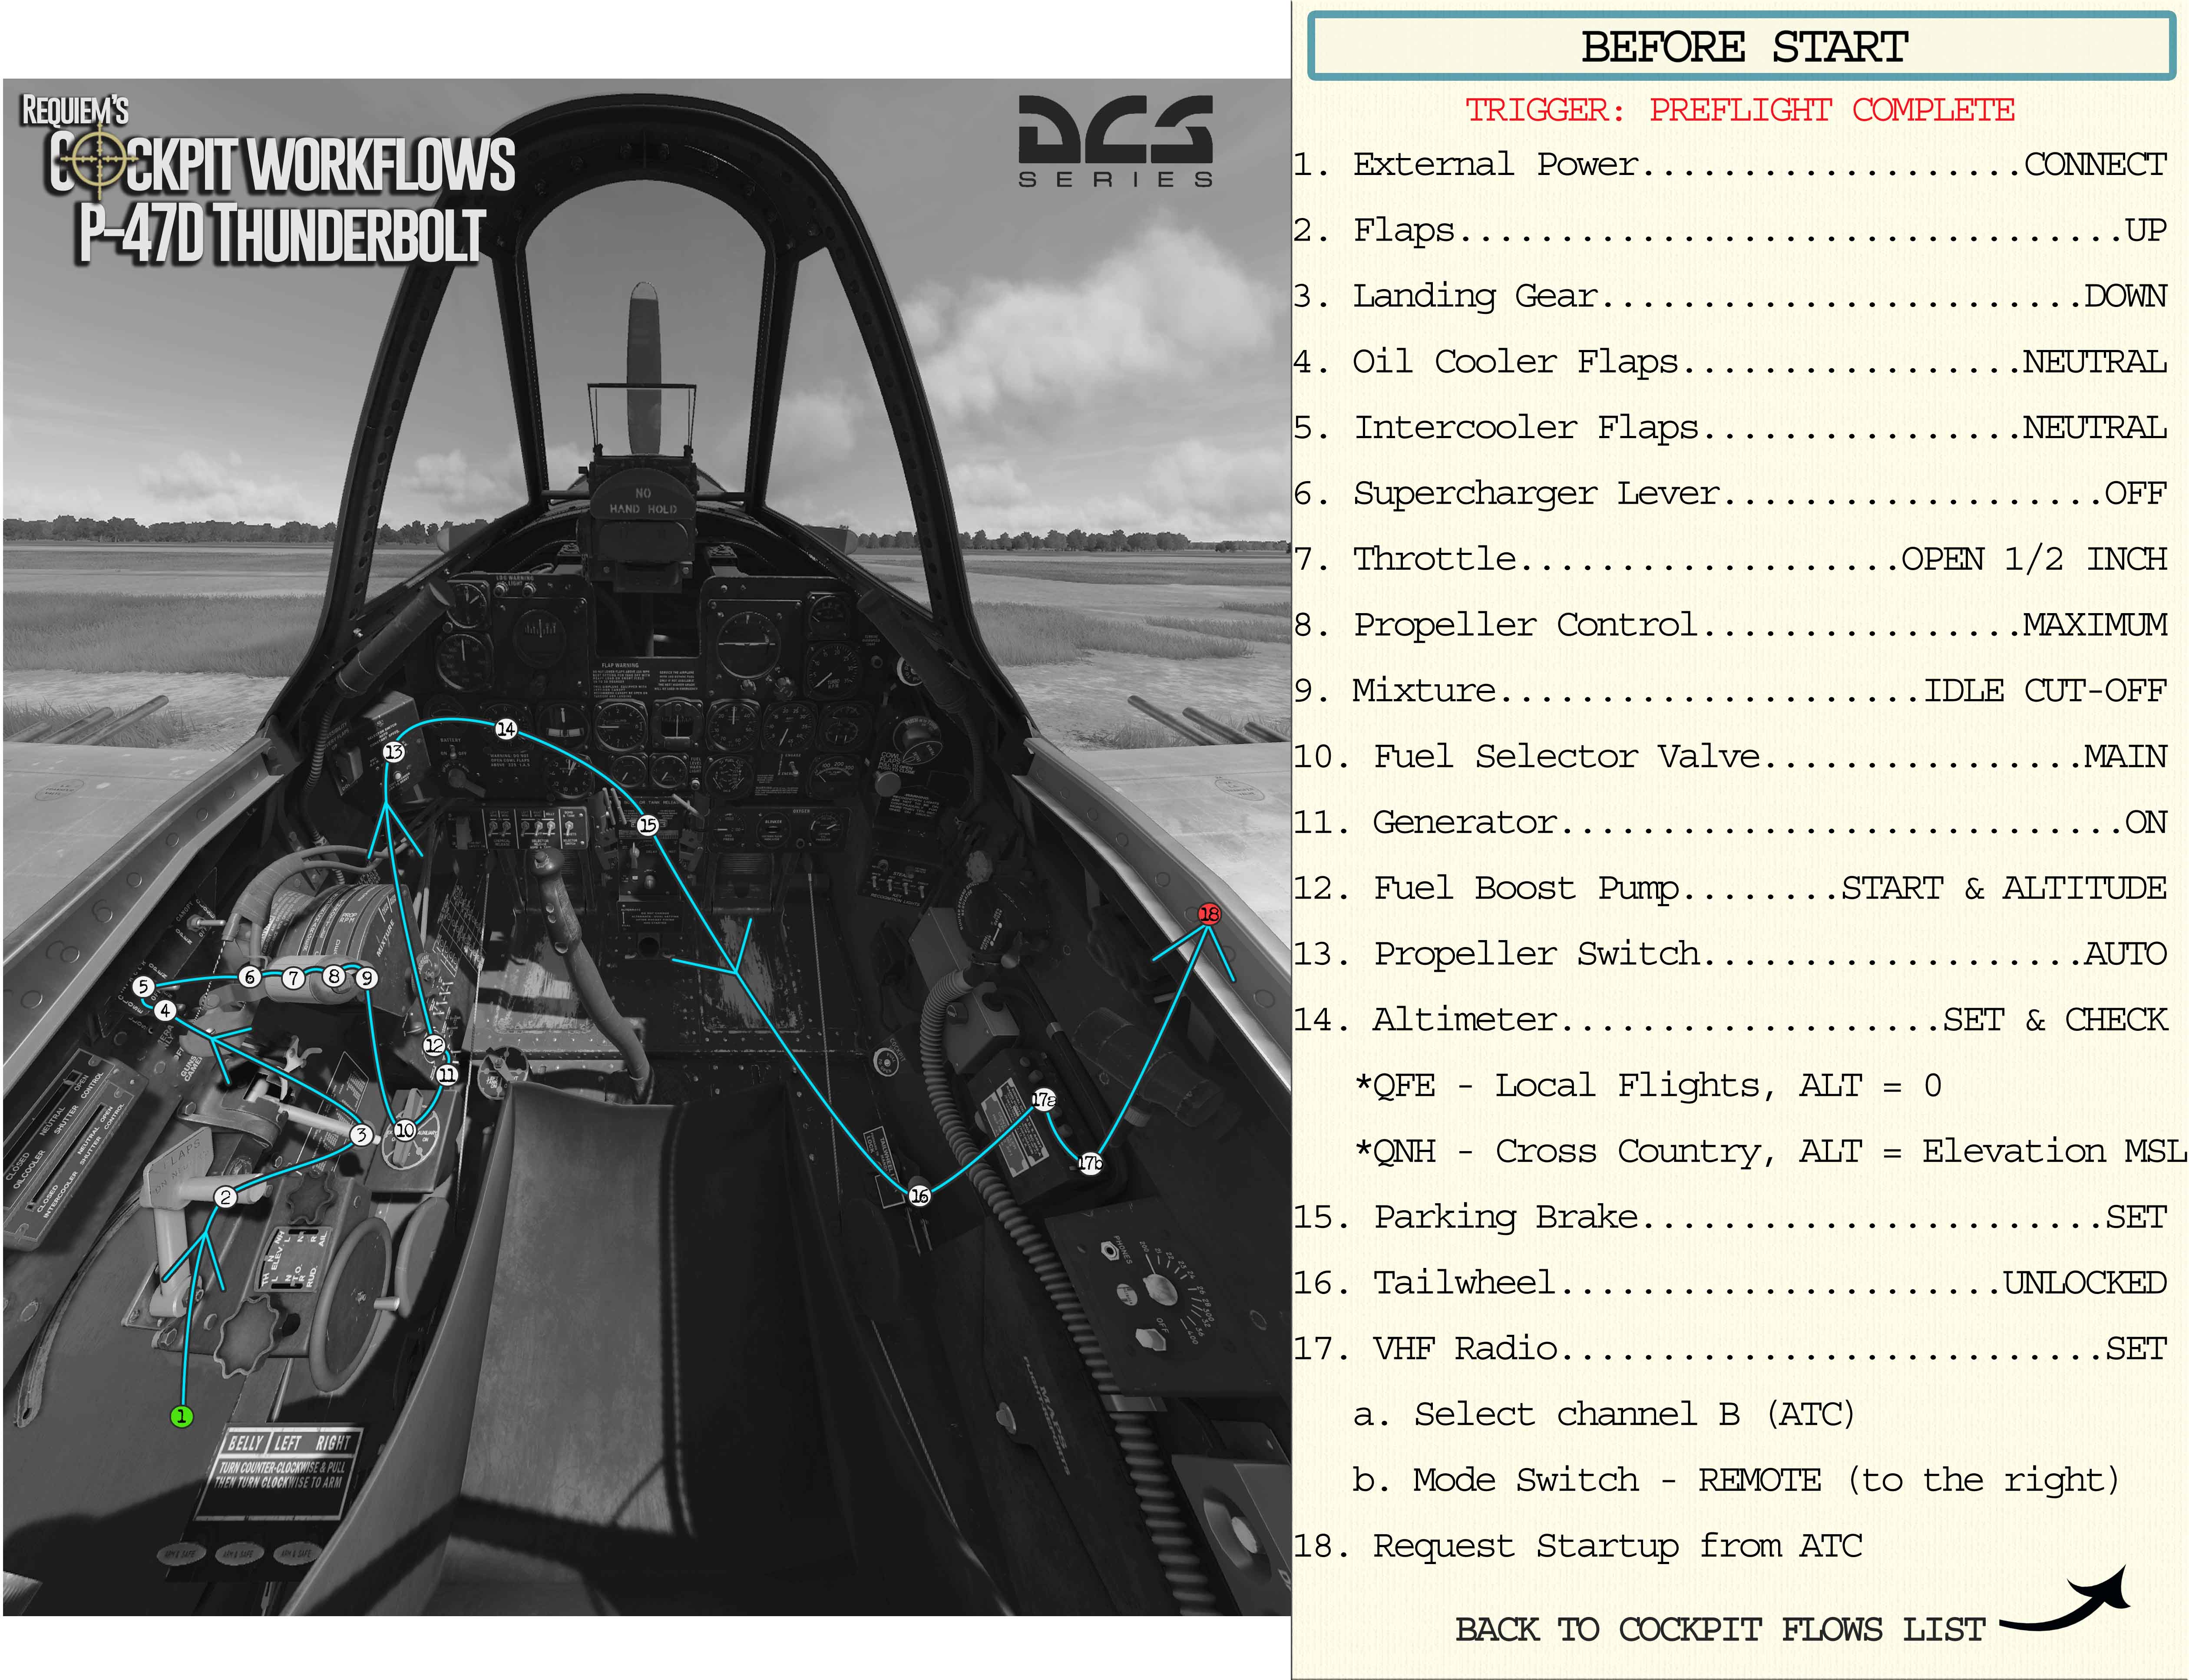
Task: Click TRIGGER: PREFLIGHT COMPLETE text
Action: click(1739, 109)
